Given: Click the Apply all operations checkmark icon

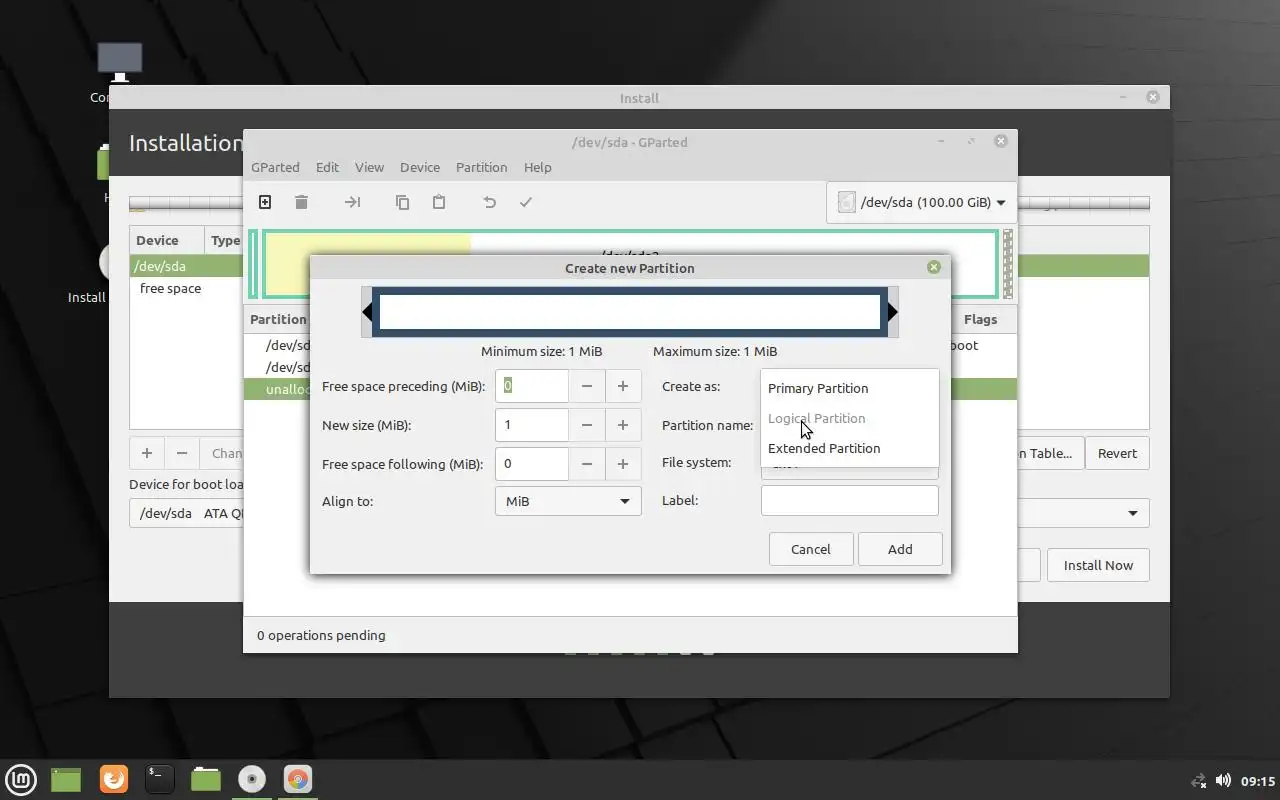Looking at the screenshot, I should [526, 202].
